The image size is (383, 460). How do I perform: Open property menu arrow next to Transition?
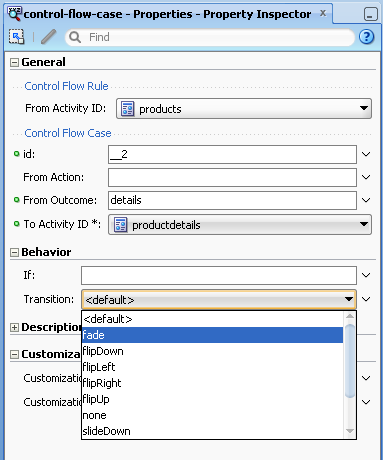(366, 299)
